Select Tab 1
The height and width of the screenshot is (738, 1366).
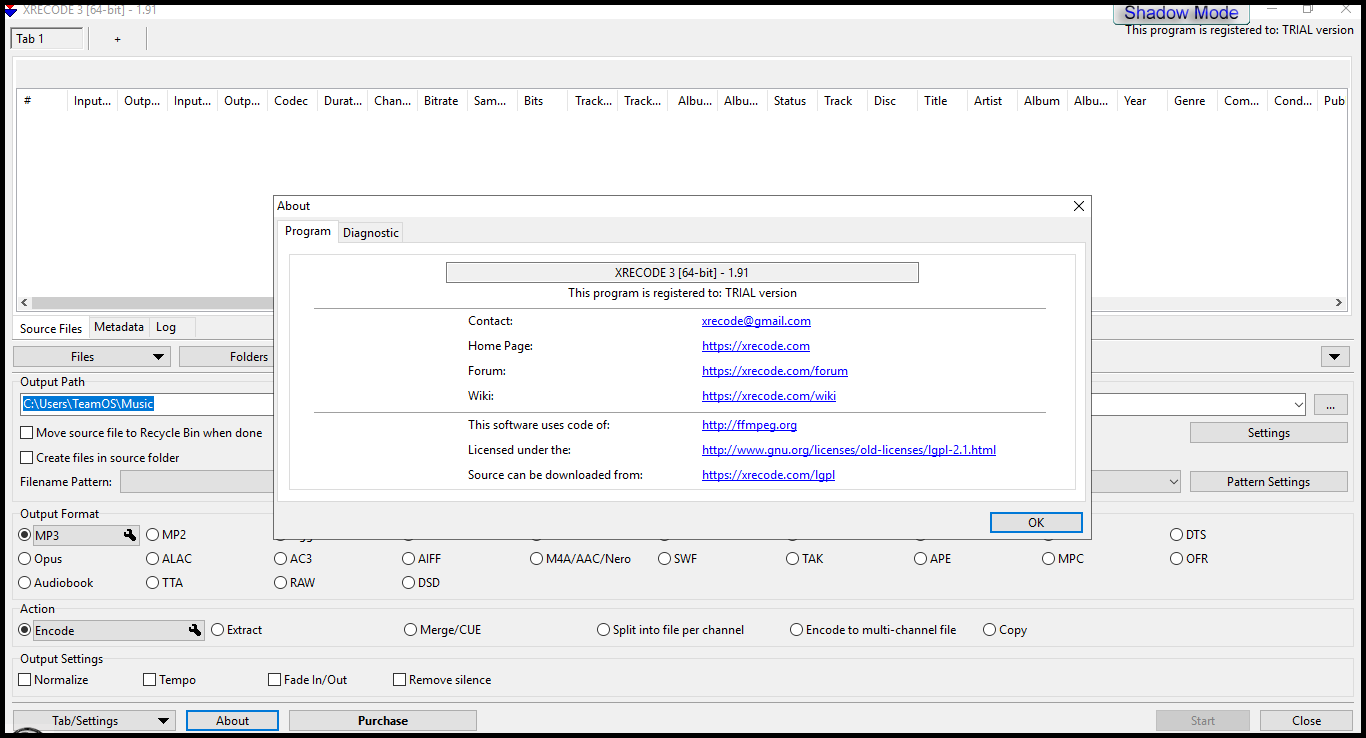pos(47,39)
